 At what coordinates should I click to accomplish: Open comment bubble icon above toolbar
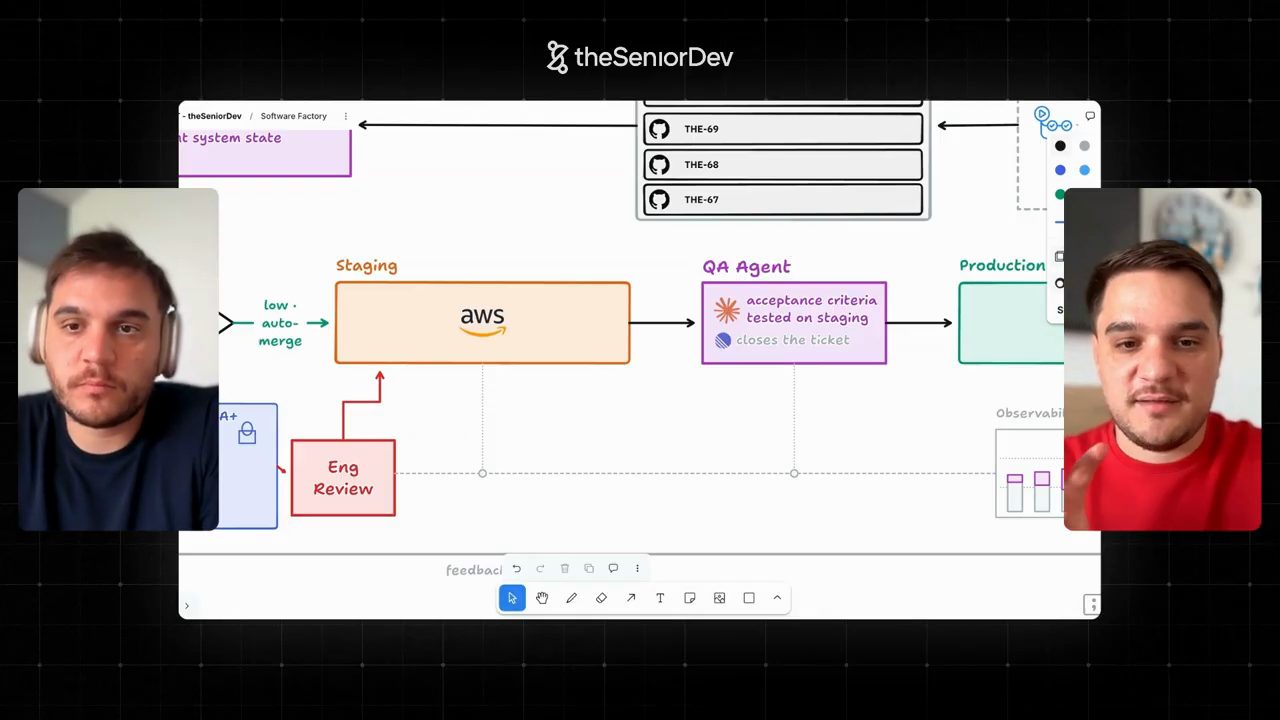[613, 568]
